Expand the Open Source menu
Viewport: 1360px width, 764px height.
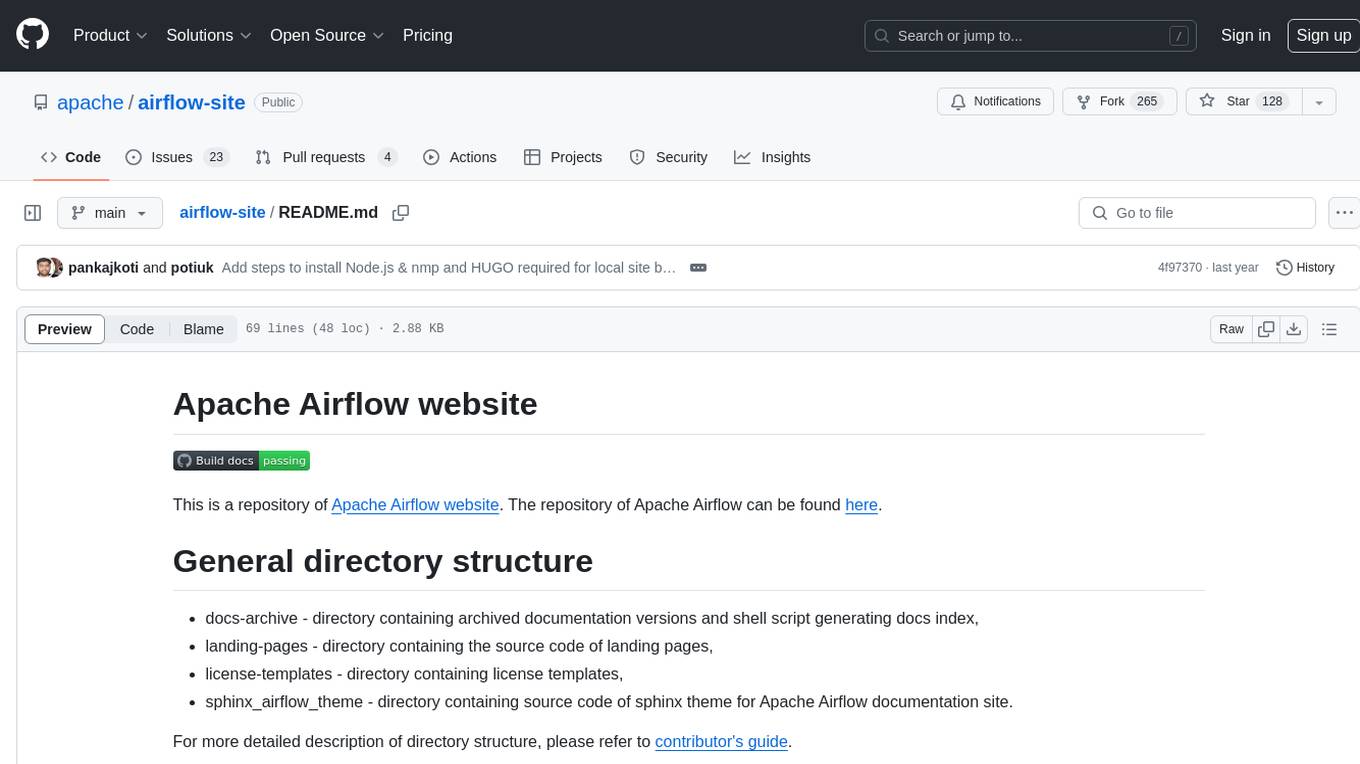pyautogui.click(x=327, y=35)
